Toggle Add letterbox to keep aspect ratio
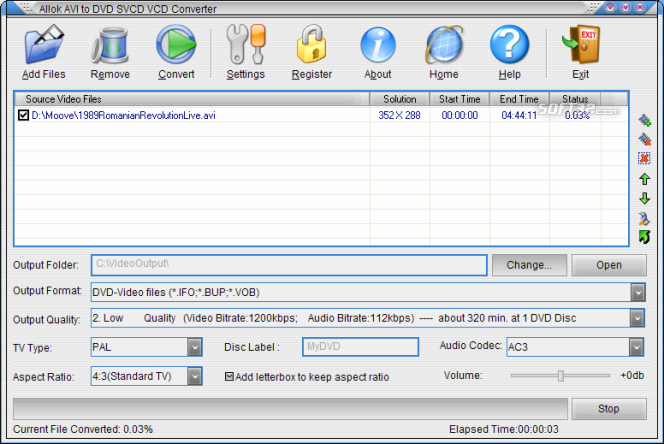664x444 pixels. point(229,376)
